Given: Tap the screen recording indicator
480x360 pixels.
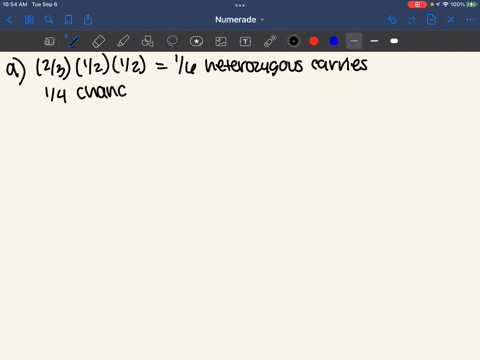Looking at the screenshot, I should point(417,4).
